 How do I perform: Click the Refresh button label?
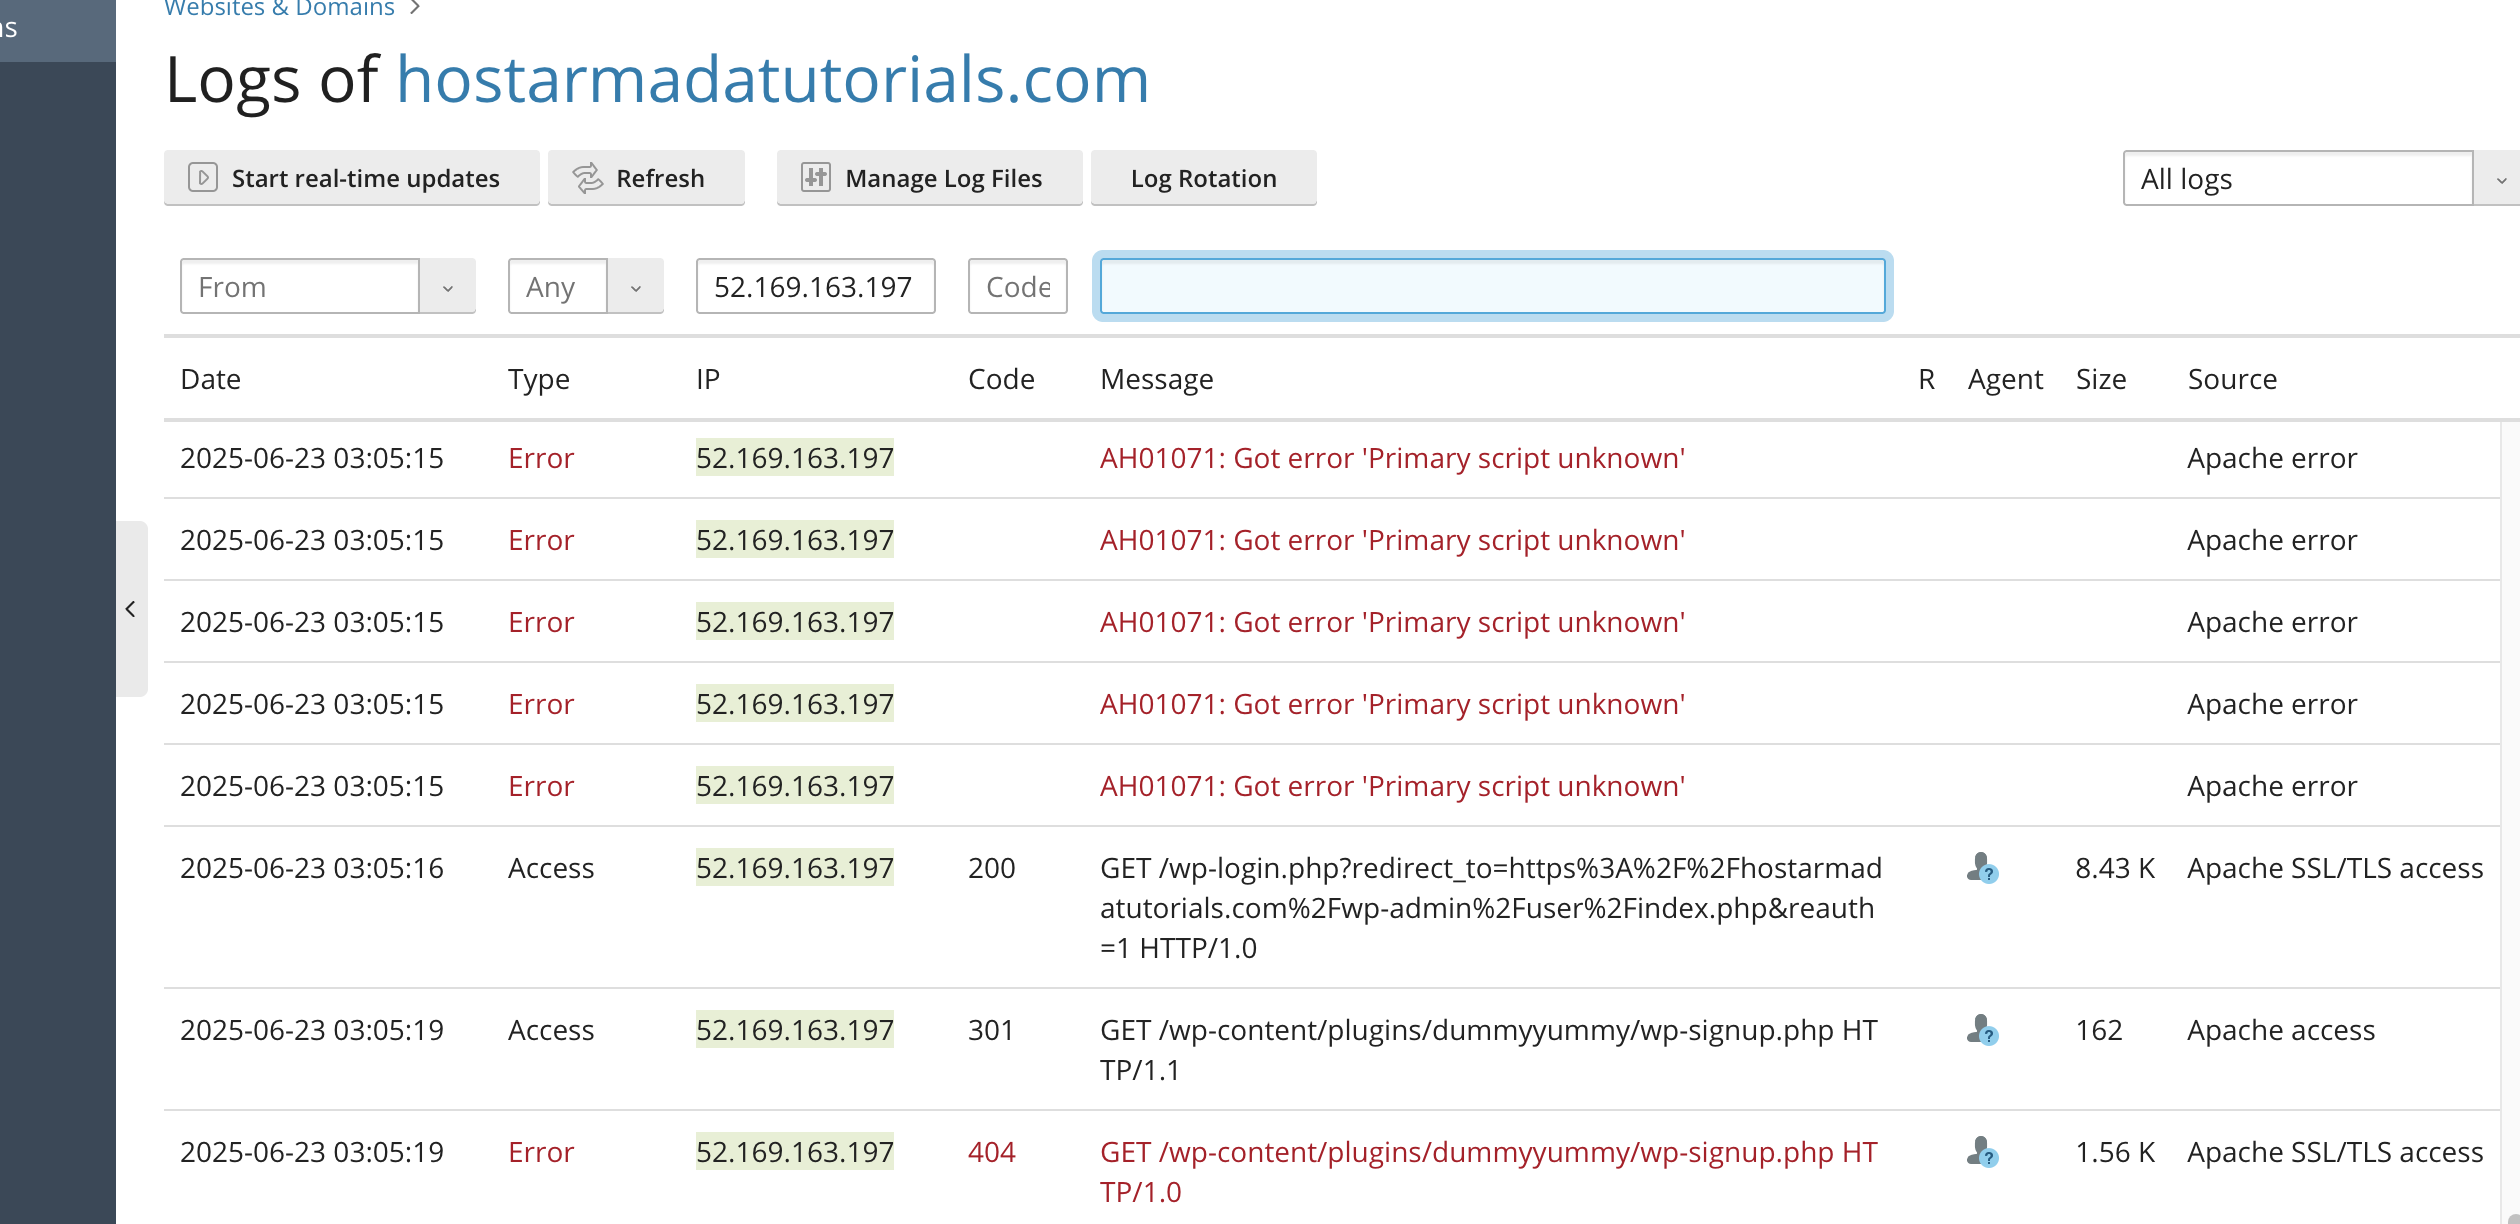coord(660,179)
